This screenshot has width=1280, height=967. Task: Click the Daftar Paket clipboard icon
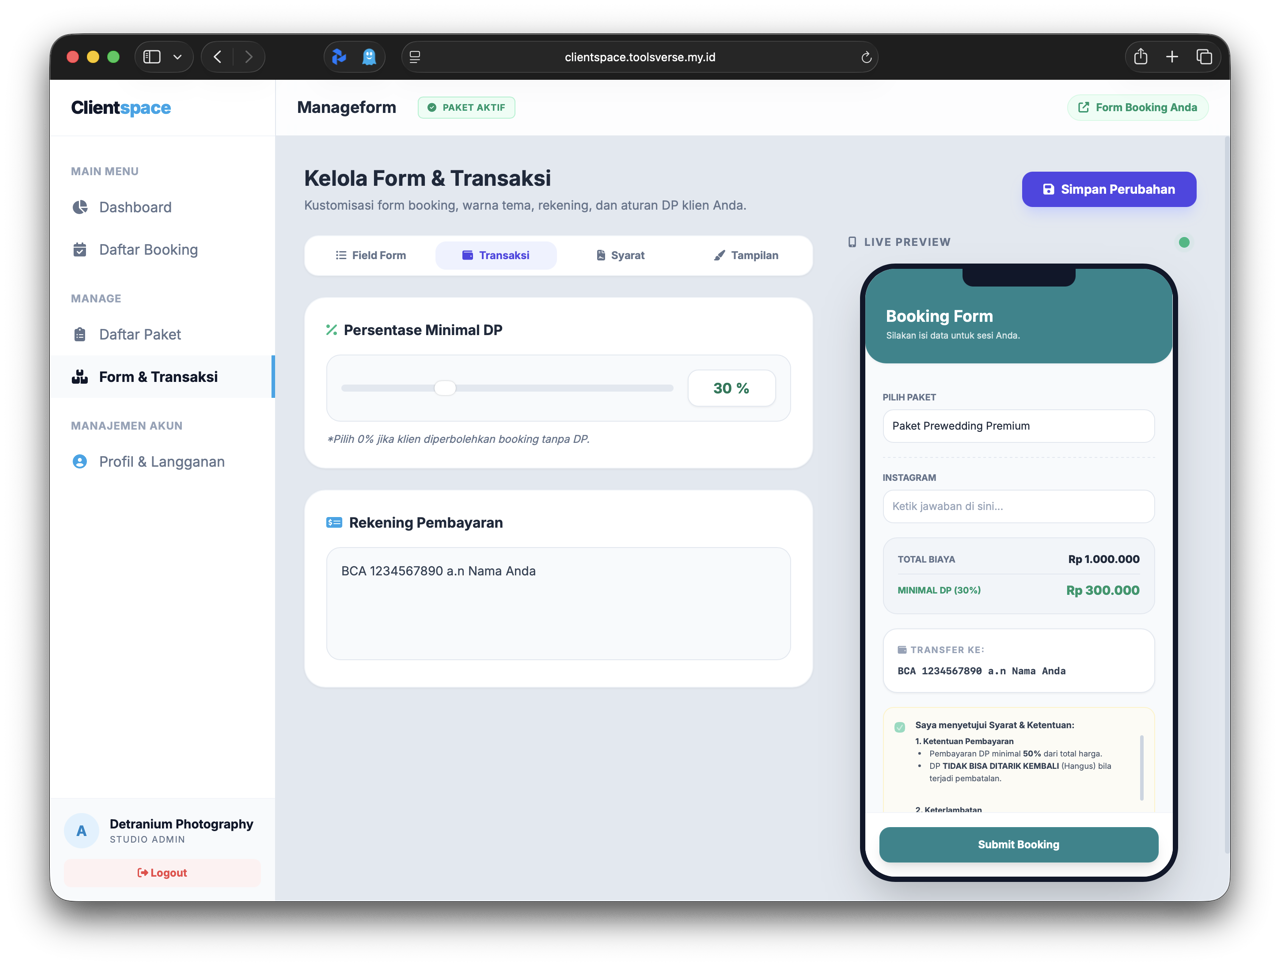click(x=80, y=335)
